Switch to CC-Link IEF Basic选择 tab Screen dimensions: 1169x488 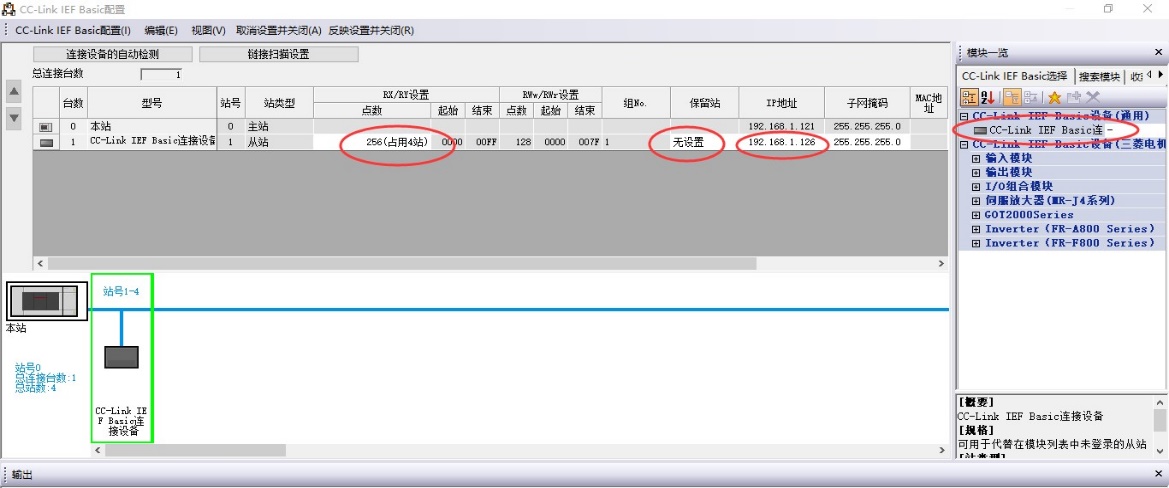[1015, 76]
